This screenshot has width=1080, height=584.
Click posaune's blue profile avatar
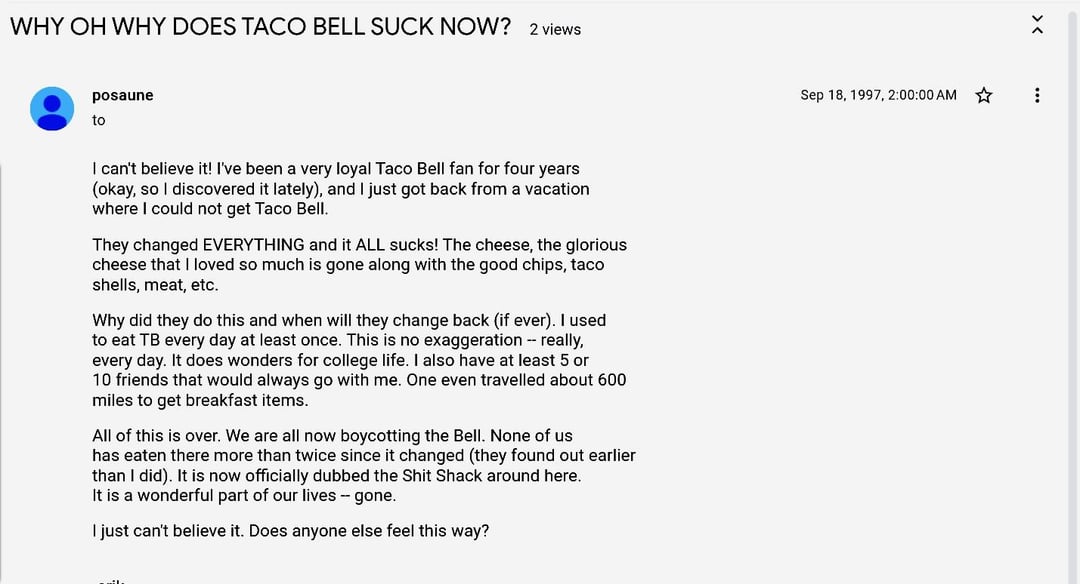52,108
